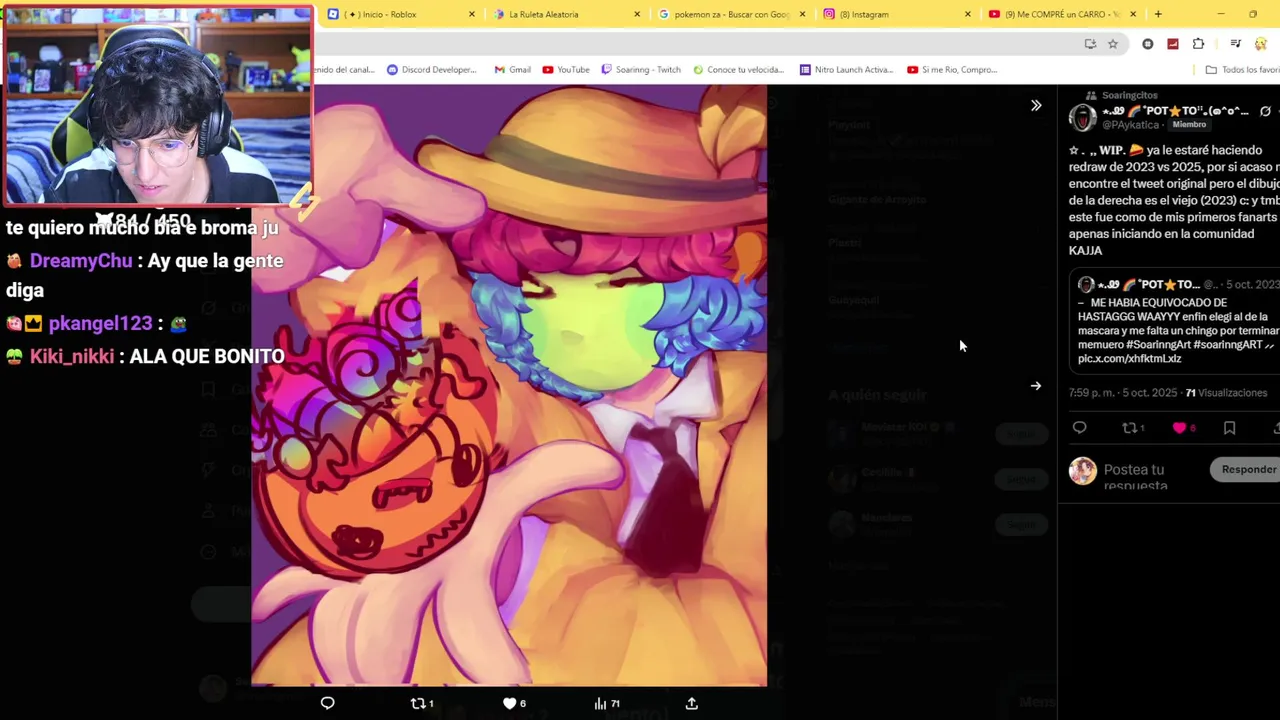
Task: Repost from the tweet panel action row
Action: click(1133, 428)
